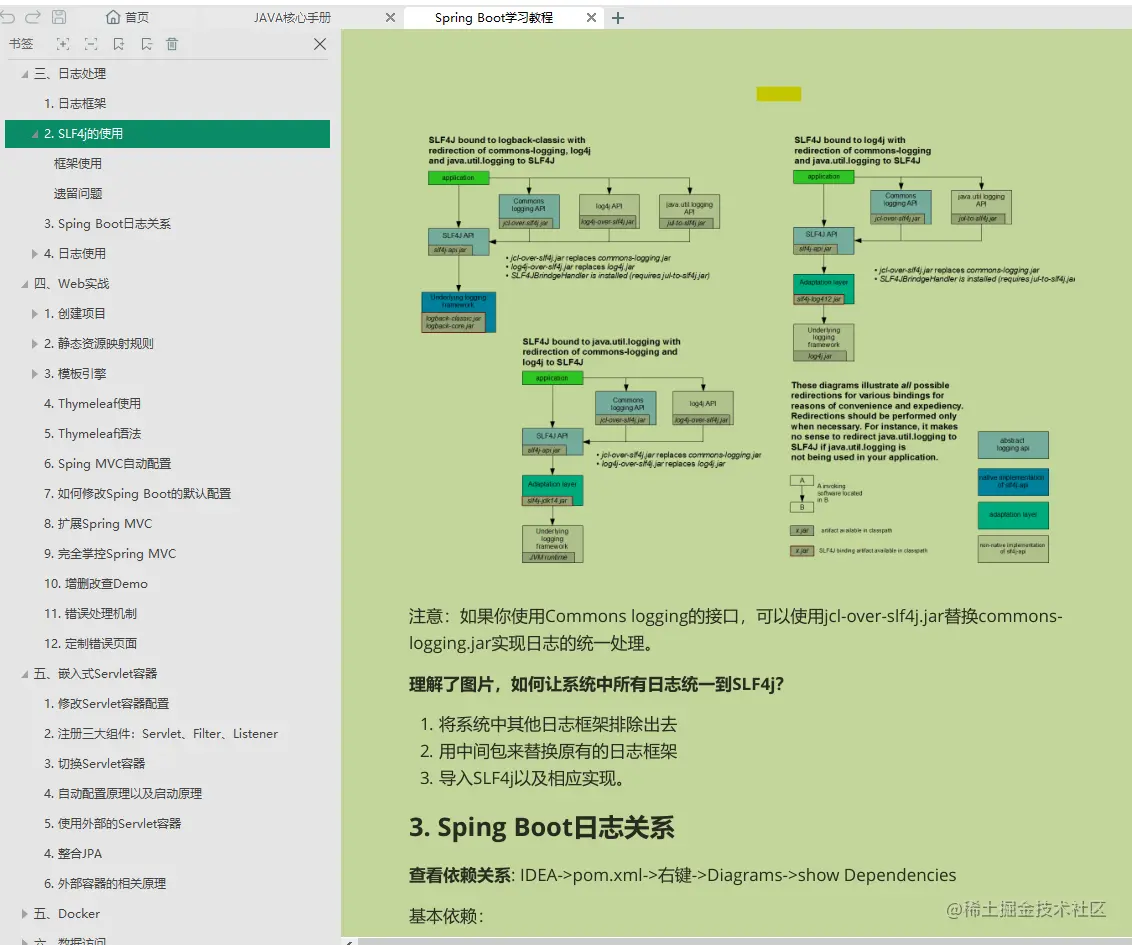Viewport: 1132px width, 945px height.
Task: Open a new tab with the plus button
Action: pyautogui.click(x=618, y=18)
